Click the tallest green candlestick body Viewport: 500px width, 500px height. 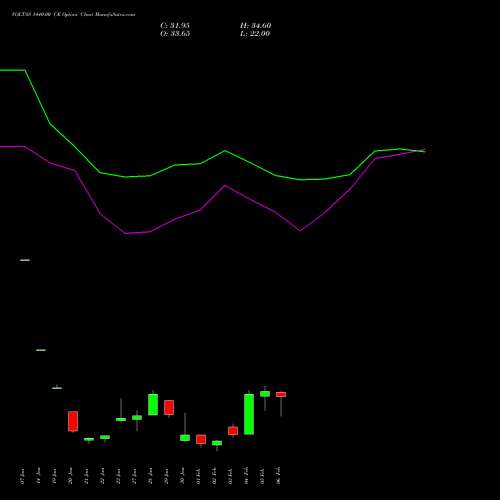(249, 414)
